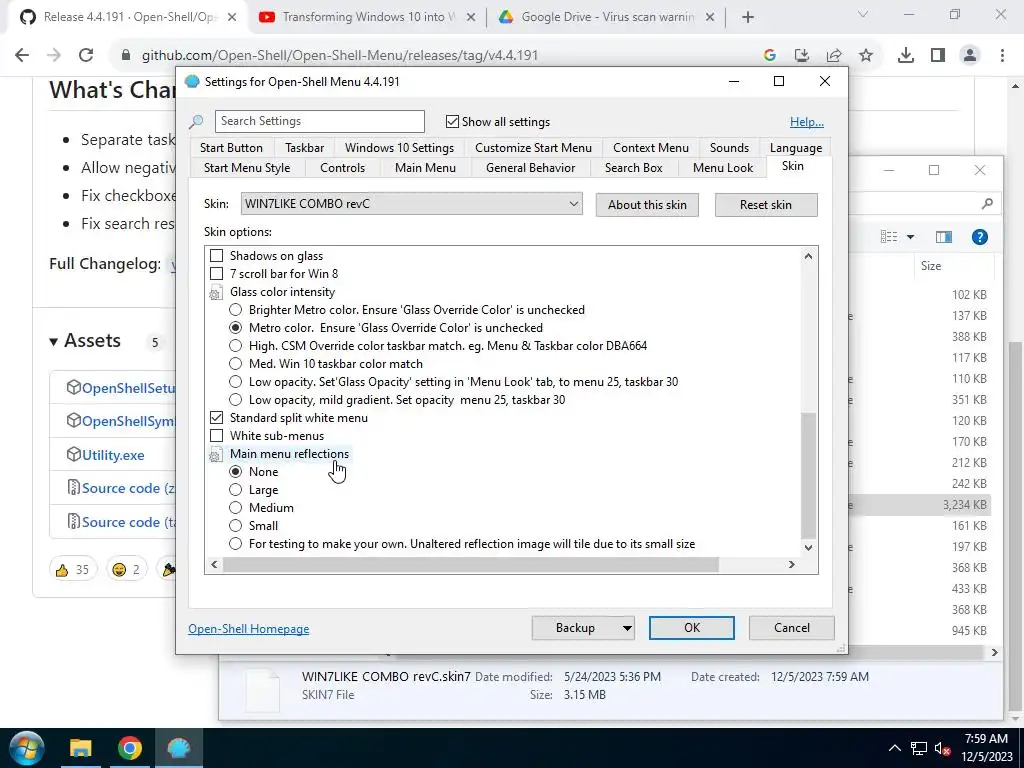Open the Skin dropdown list
The image size is (1024, 768).
click(411, 204)
